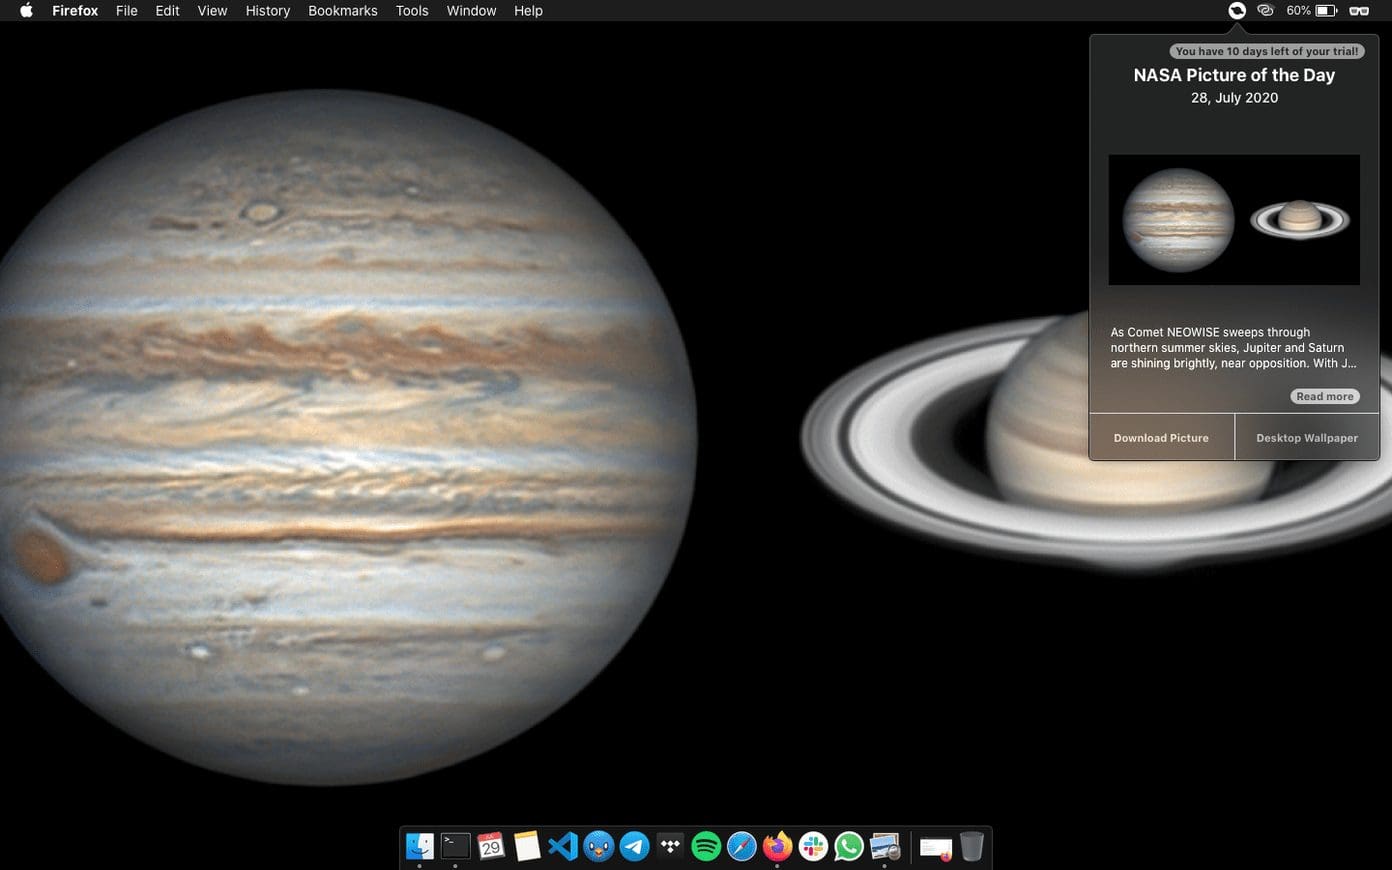Click the Trash icon in dock
1392x870 pixels.
click(971, 846)
